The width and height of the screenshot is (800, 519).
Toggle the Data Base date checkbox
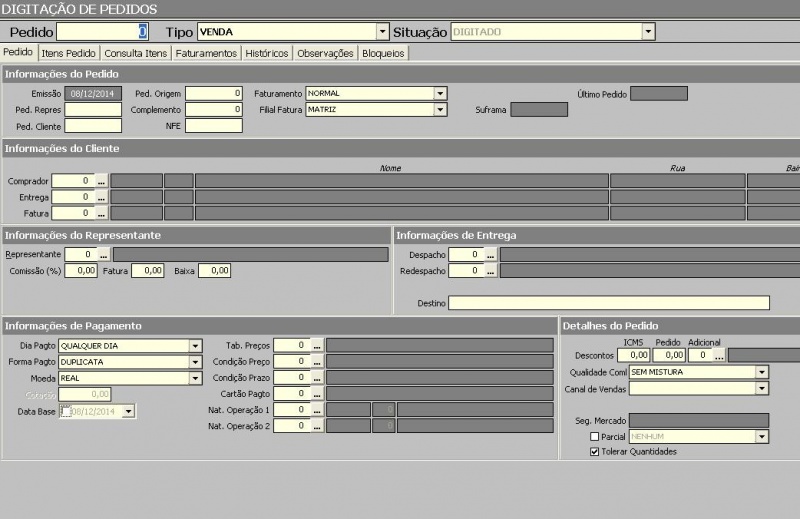point(66,411)
